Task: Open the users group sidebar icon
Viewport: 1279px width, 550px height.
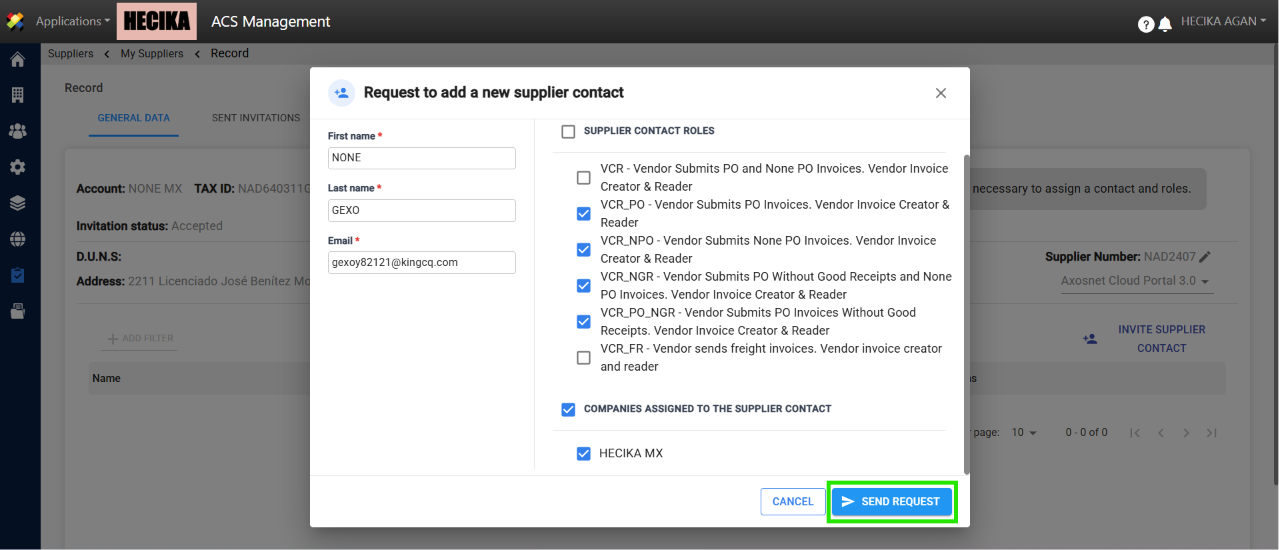Action: (17, 131)
